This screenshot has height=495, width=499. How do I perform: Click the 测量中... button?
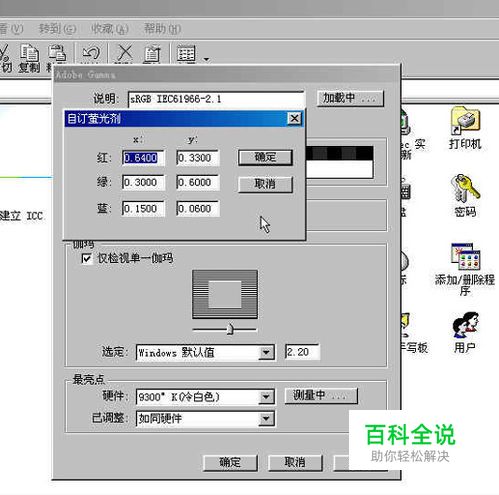coord(321,396)
